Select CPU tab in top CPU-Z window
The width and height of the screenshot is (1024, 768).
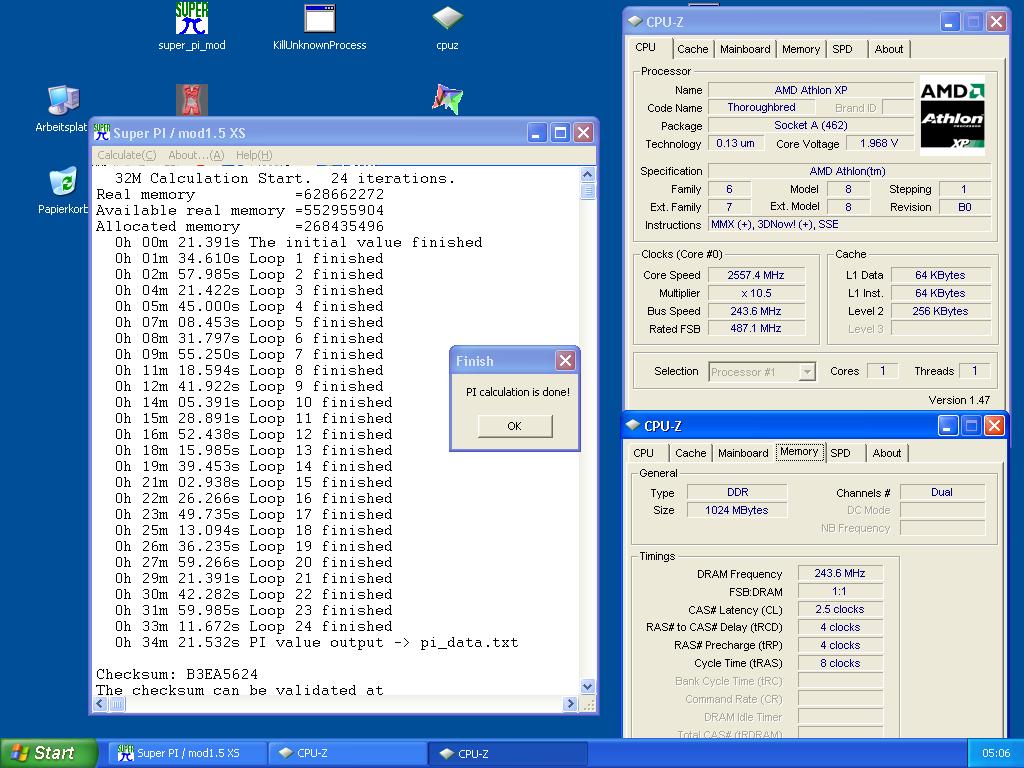645,47
